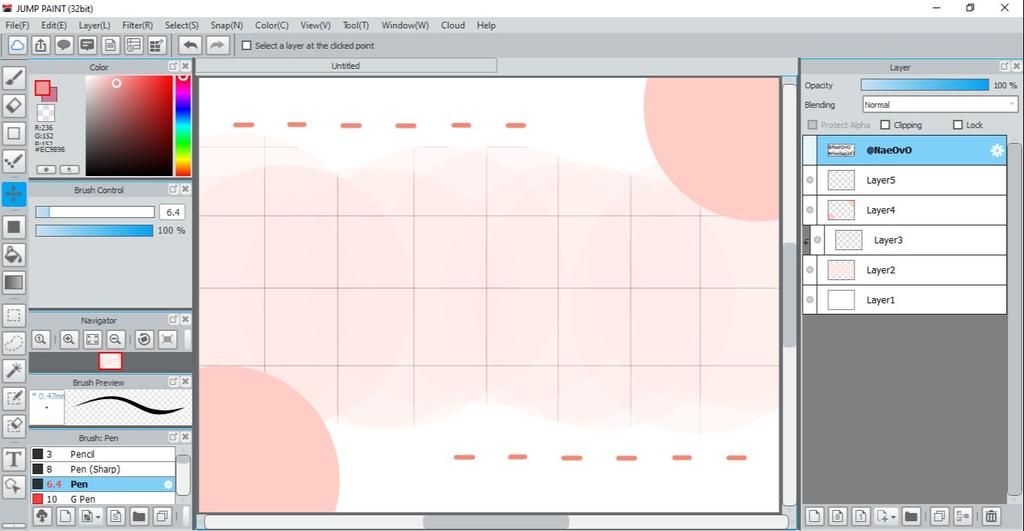1024x531 pixels.
Task: Open the Pen brush settings gear
Action: pyautogui.click(x=168, y=484)
